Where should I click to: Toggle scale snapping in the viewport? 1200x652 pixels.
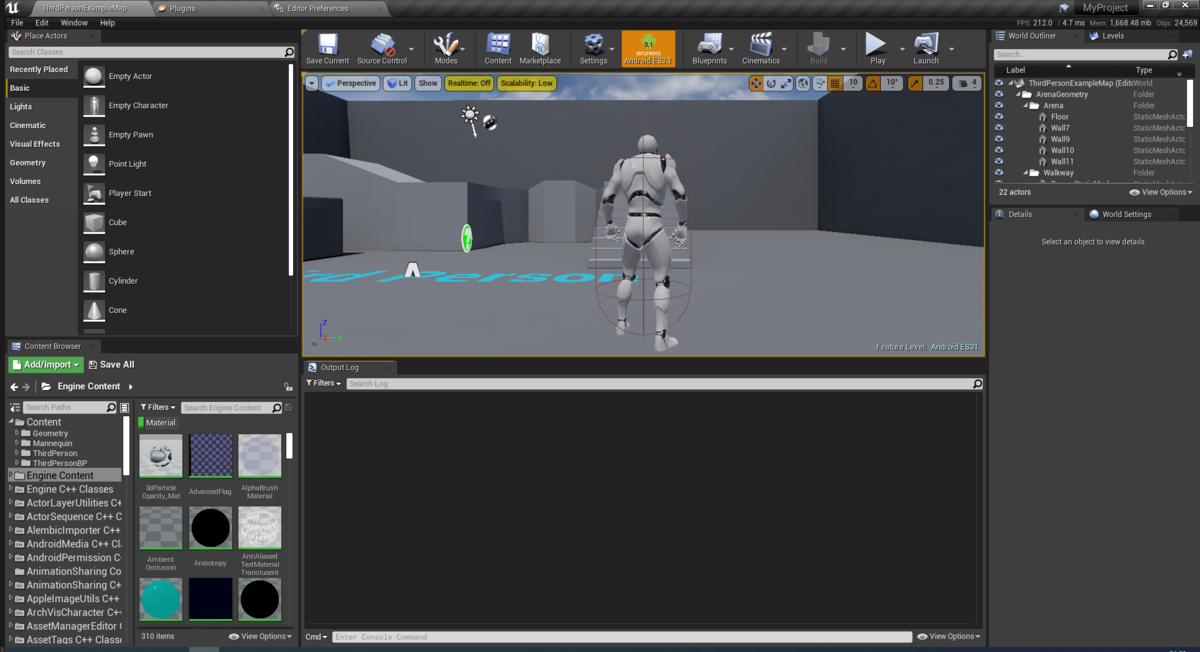pos(915,84)
